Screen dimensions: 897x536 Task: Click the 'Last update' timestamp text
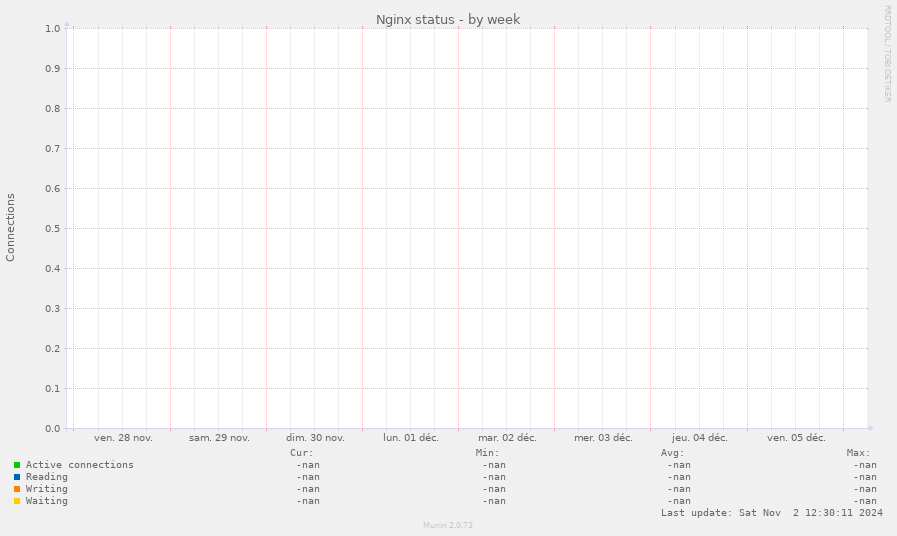coord(772,513)
